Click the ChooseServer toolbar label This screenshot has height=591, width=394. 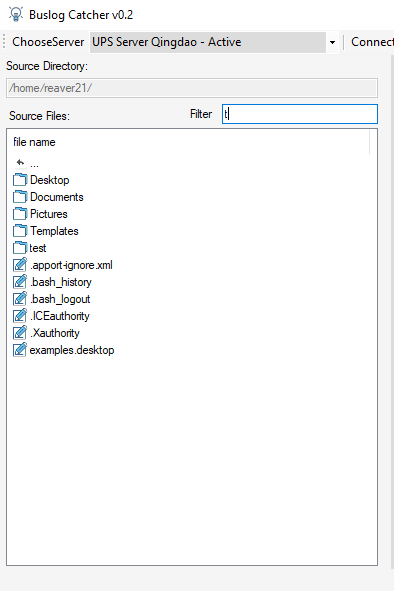coord(48,42)
